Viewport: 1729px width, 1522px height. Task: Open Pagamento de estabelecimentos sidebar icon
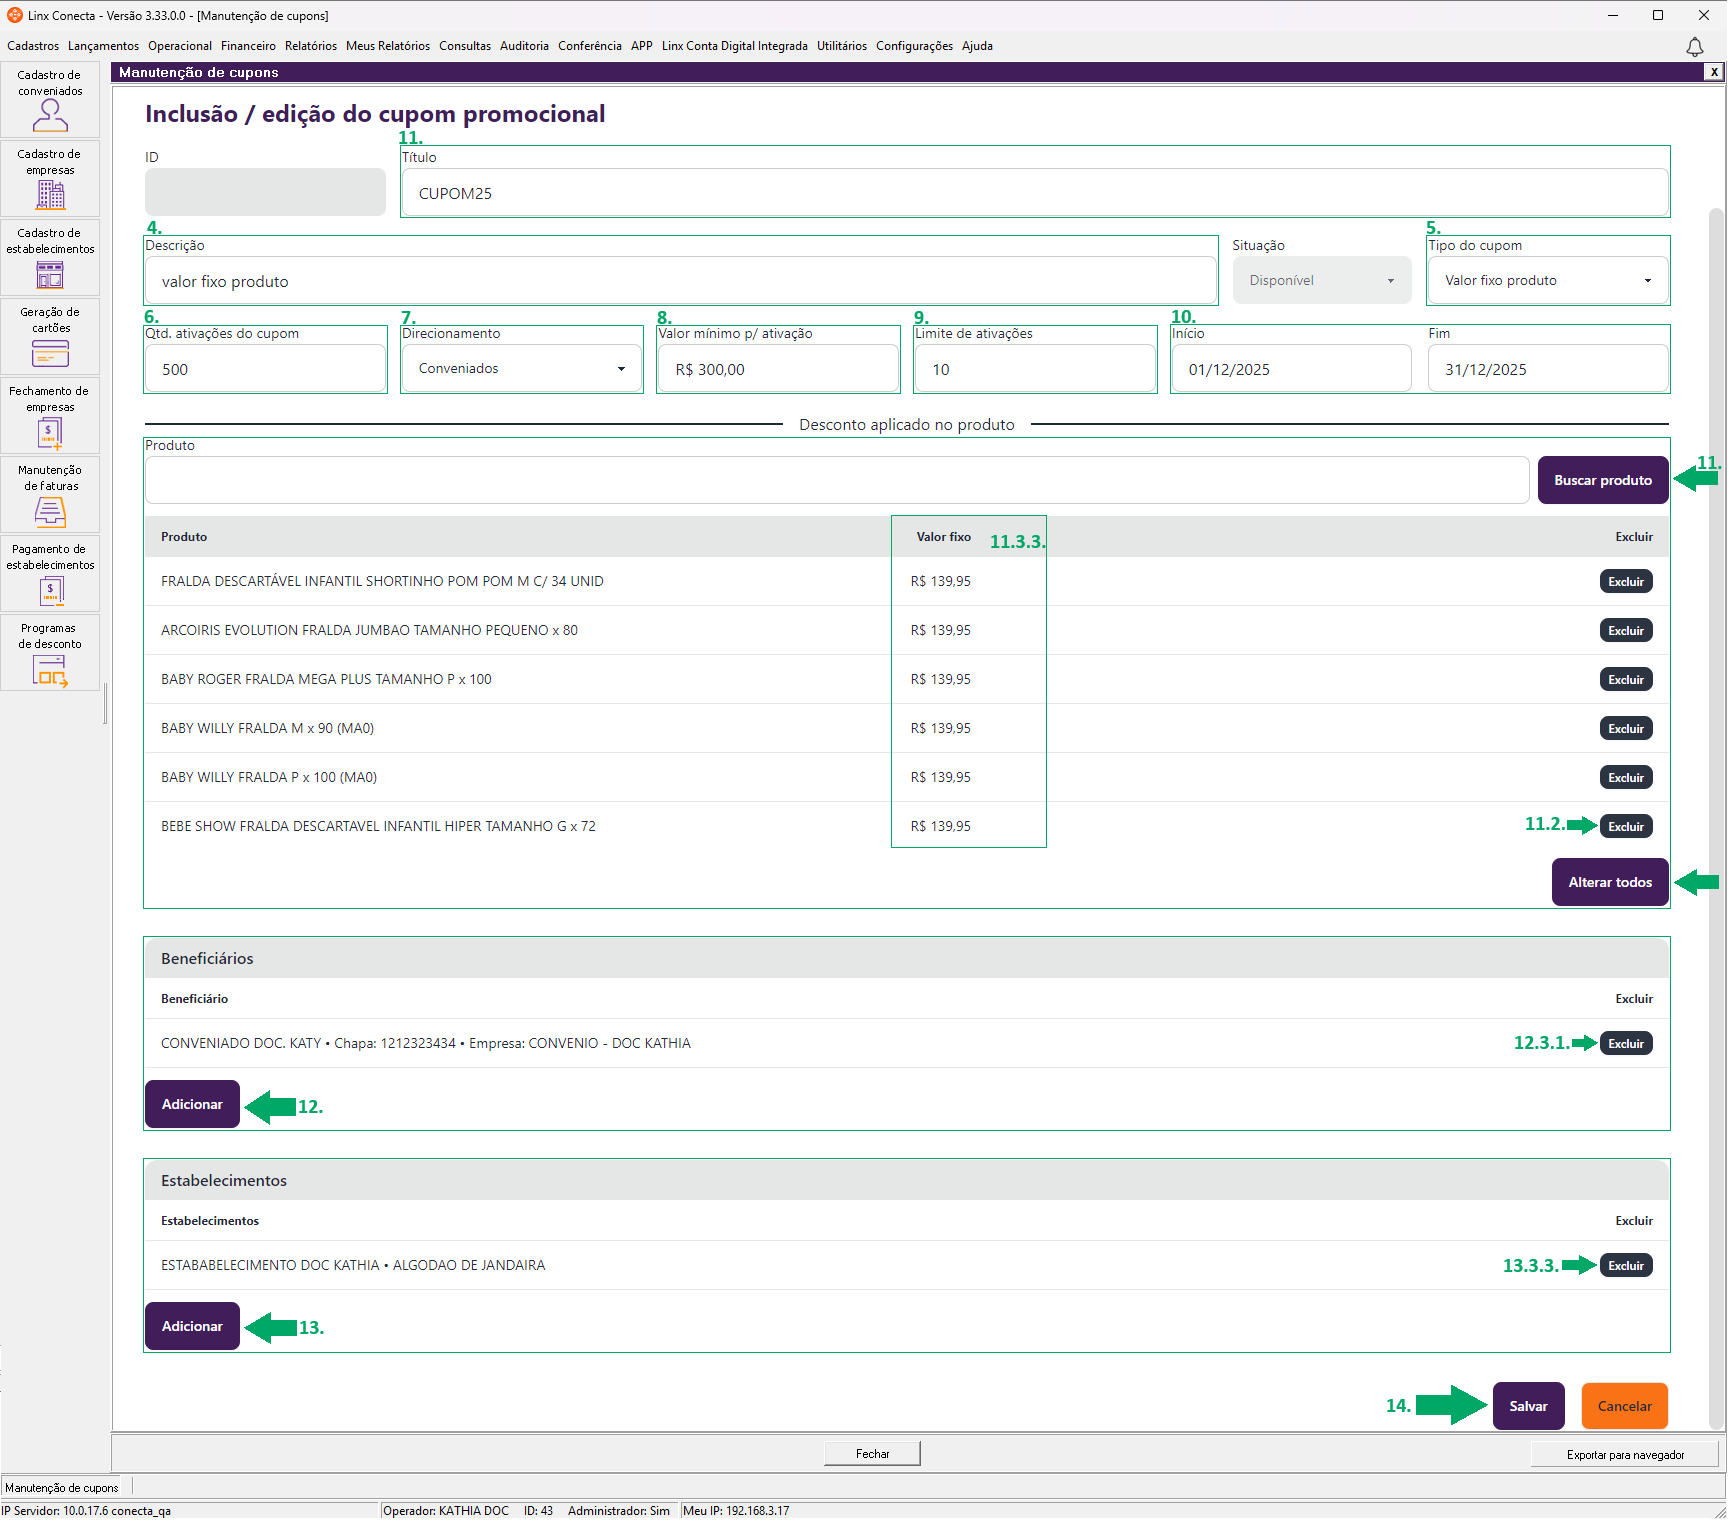50,574
